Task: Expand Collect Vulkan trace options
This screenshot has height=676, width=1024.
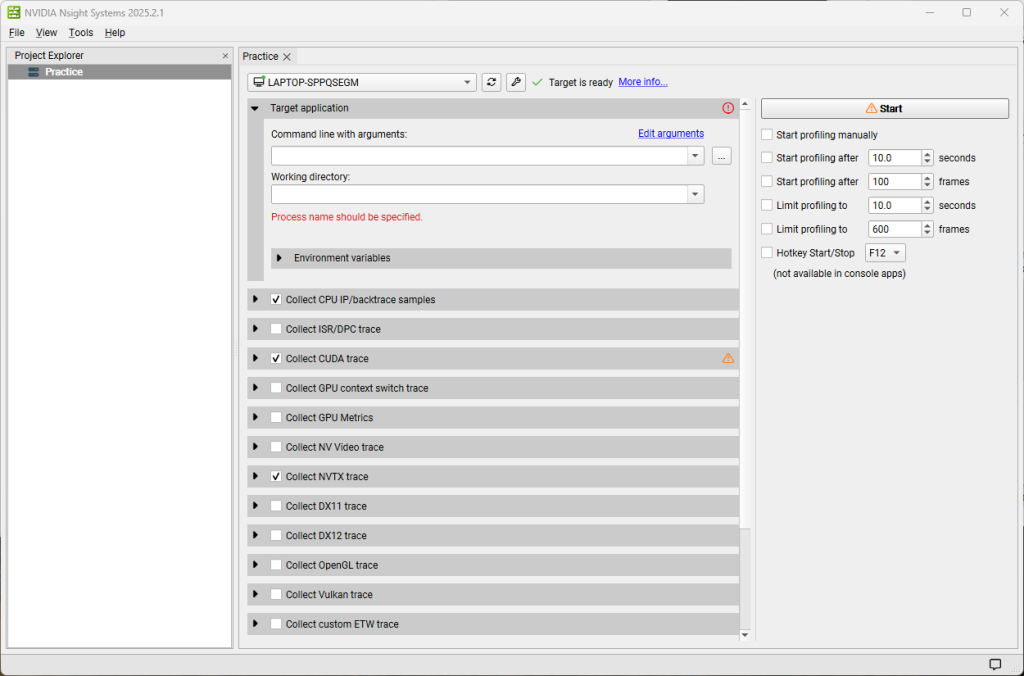Action: [x=255, y=594]
